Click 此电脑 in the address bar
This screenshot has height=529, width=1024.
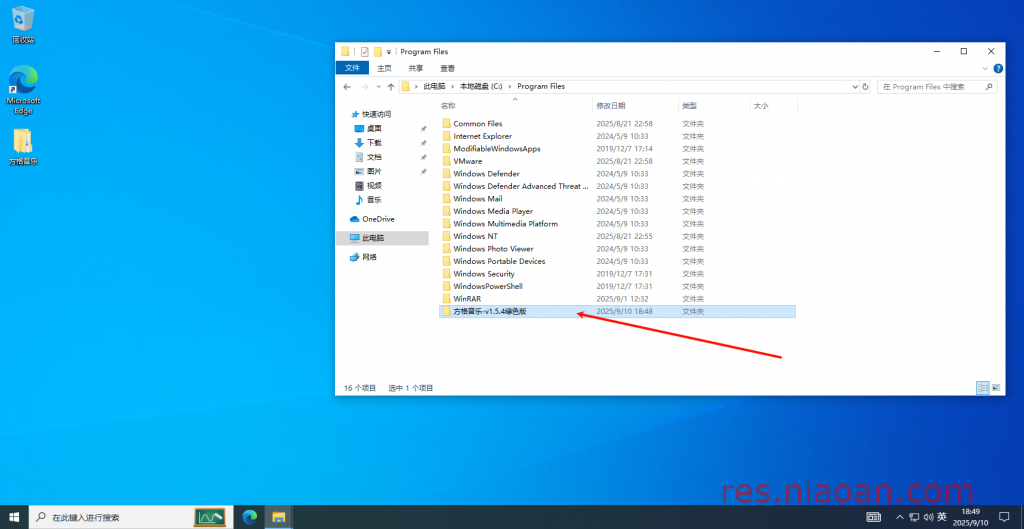point(434,86)
